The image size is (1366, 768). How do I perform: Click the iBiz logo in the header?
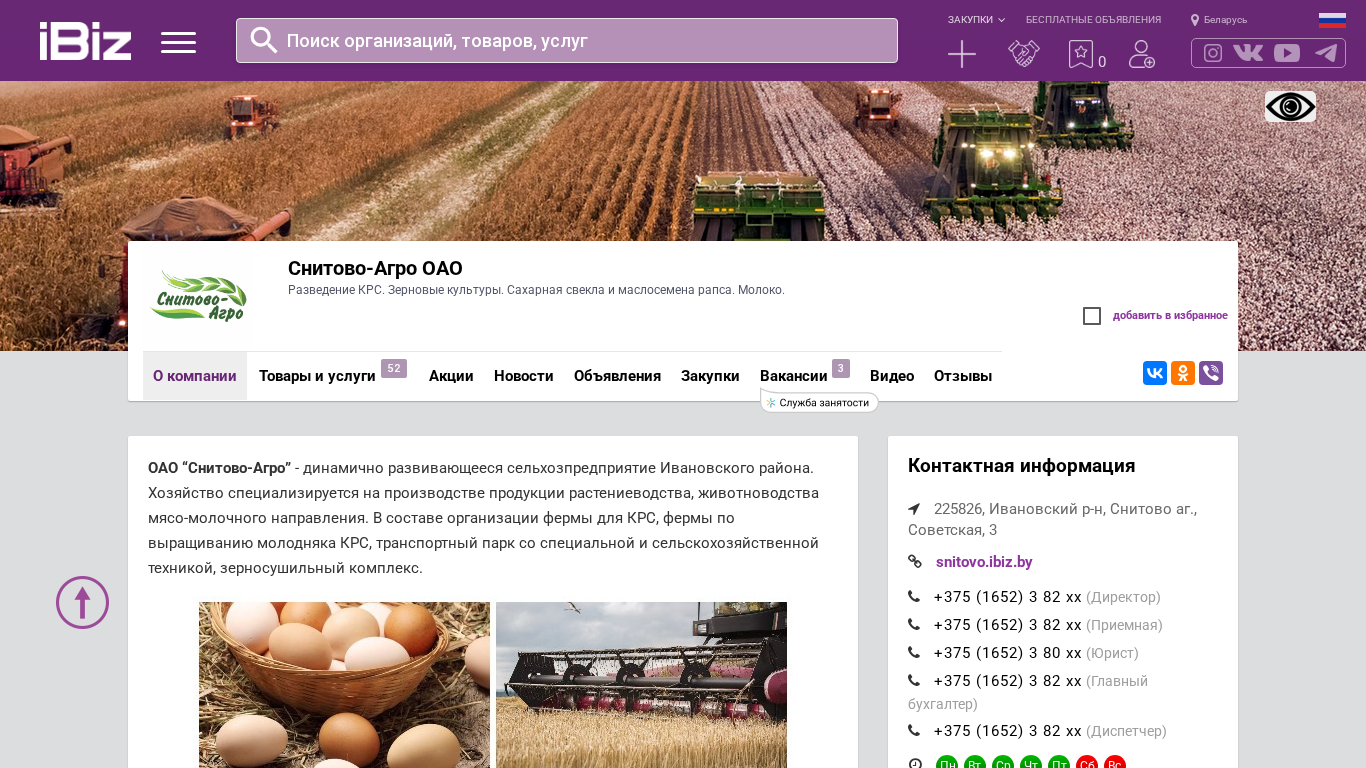pos(85,41)
